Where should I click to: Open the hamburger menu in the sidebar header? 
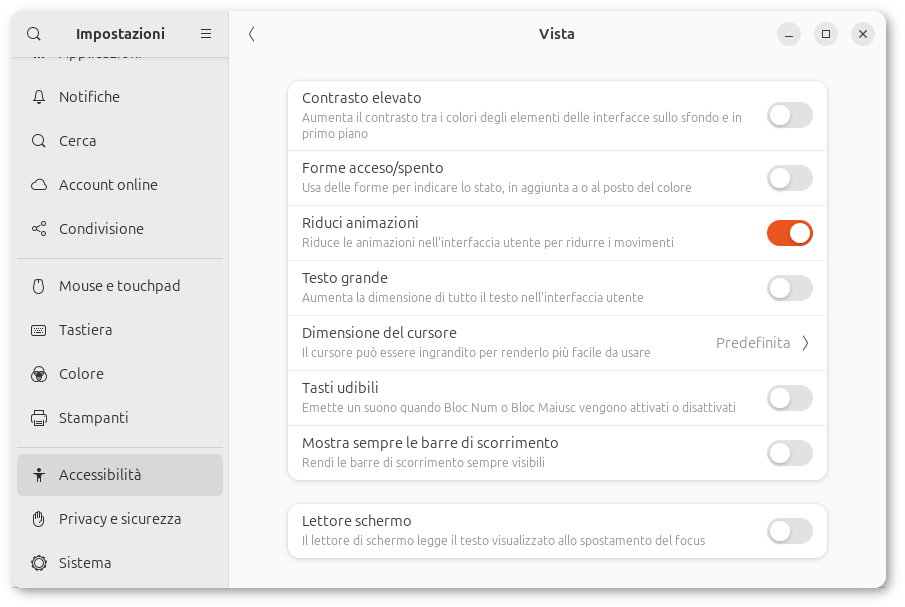[x=206, y=34]
